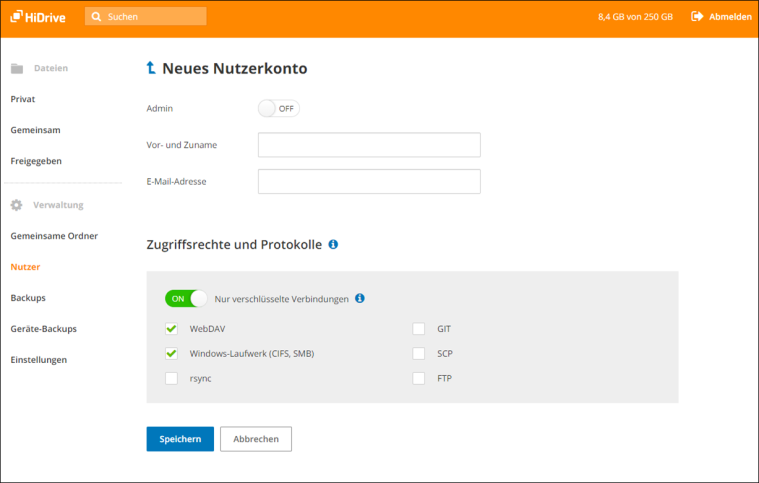Click the WebDAV label
Viewport: 759px width, 483px height.
pos(207,329)
